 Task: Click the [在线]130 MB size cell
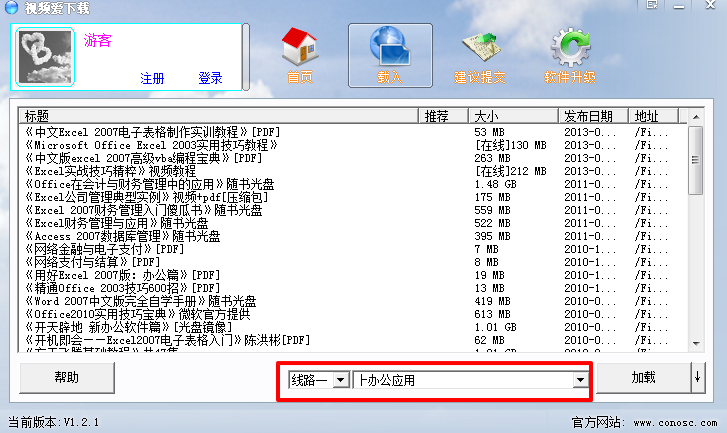pos(510,145)
